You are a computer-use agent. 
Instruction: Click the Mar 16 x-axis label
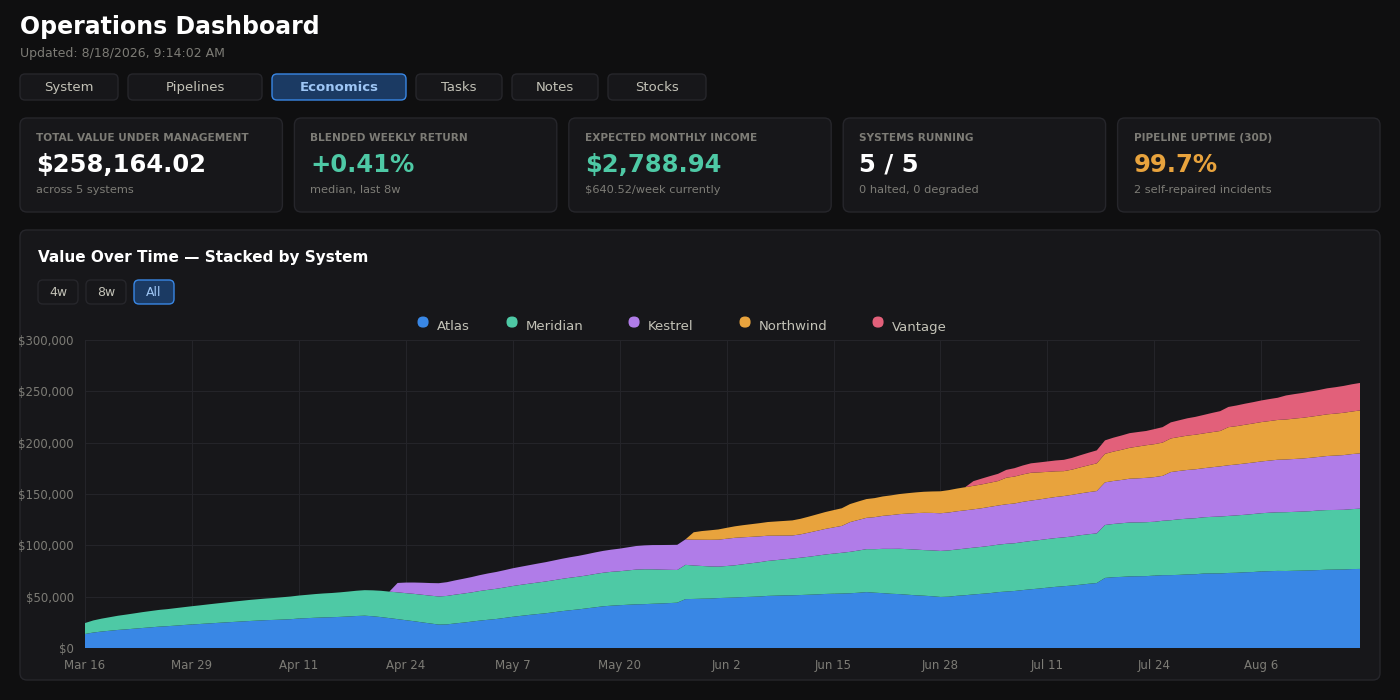pyautogui.click(x=85, y=665)
